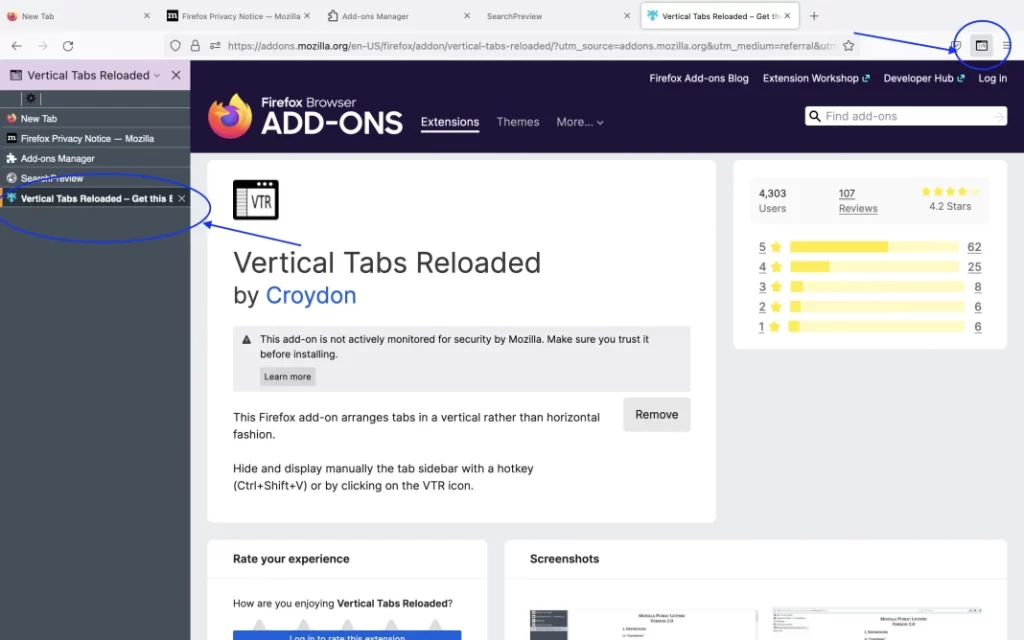1024x640 pixels.
Task: Go back with the browser back arrow
Action: coord(16,46)
